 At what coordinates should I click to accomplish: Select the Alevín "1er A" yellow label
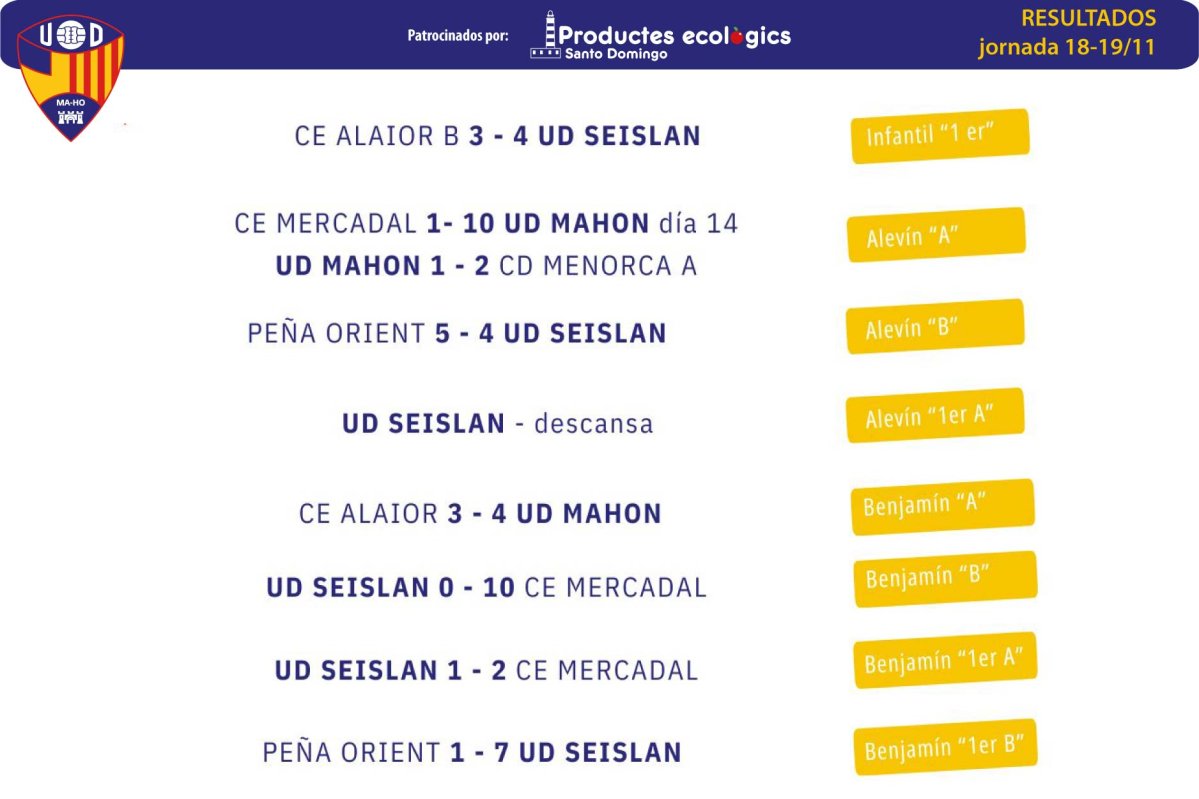935,415
